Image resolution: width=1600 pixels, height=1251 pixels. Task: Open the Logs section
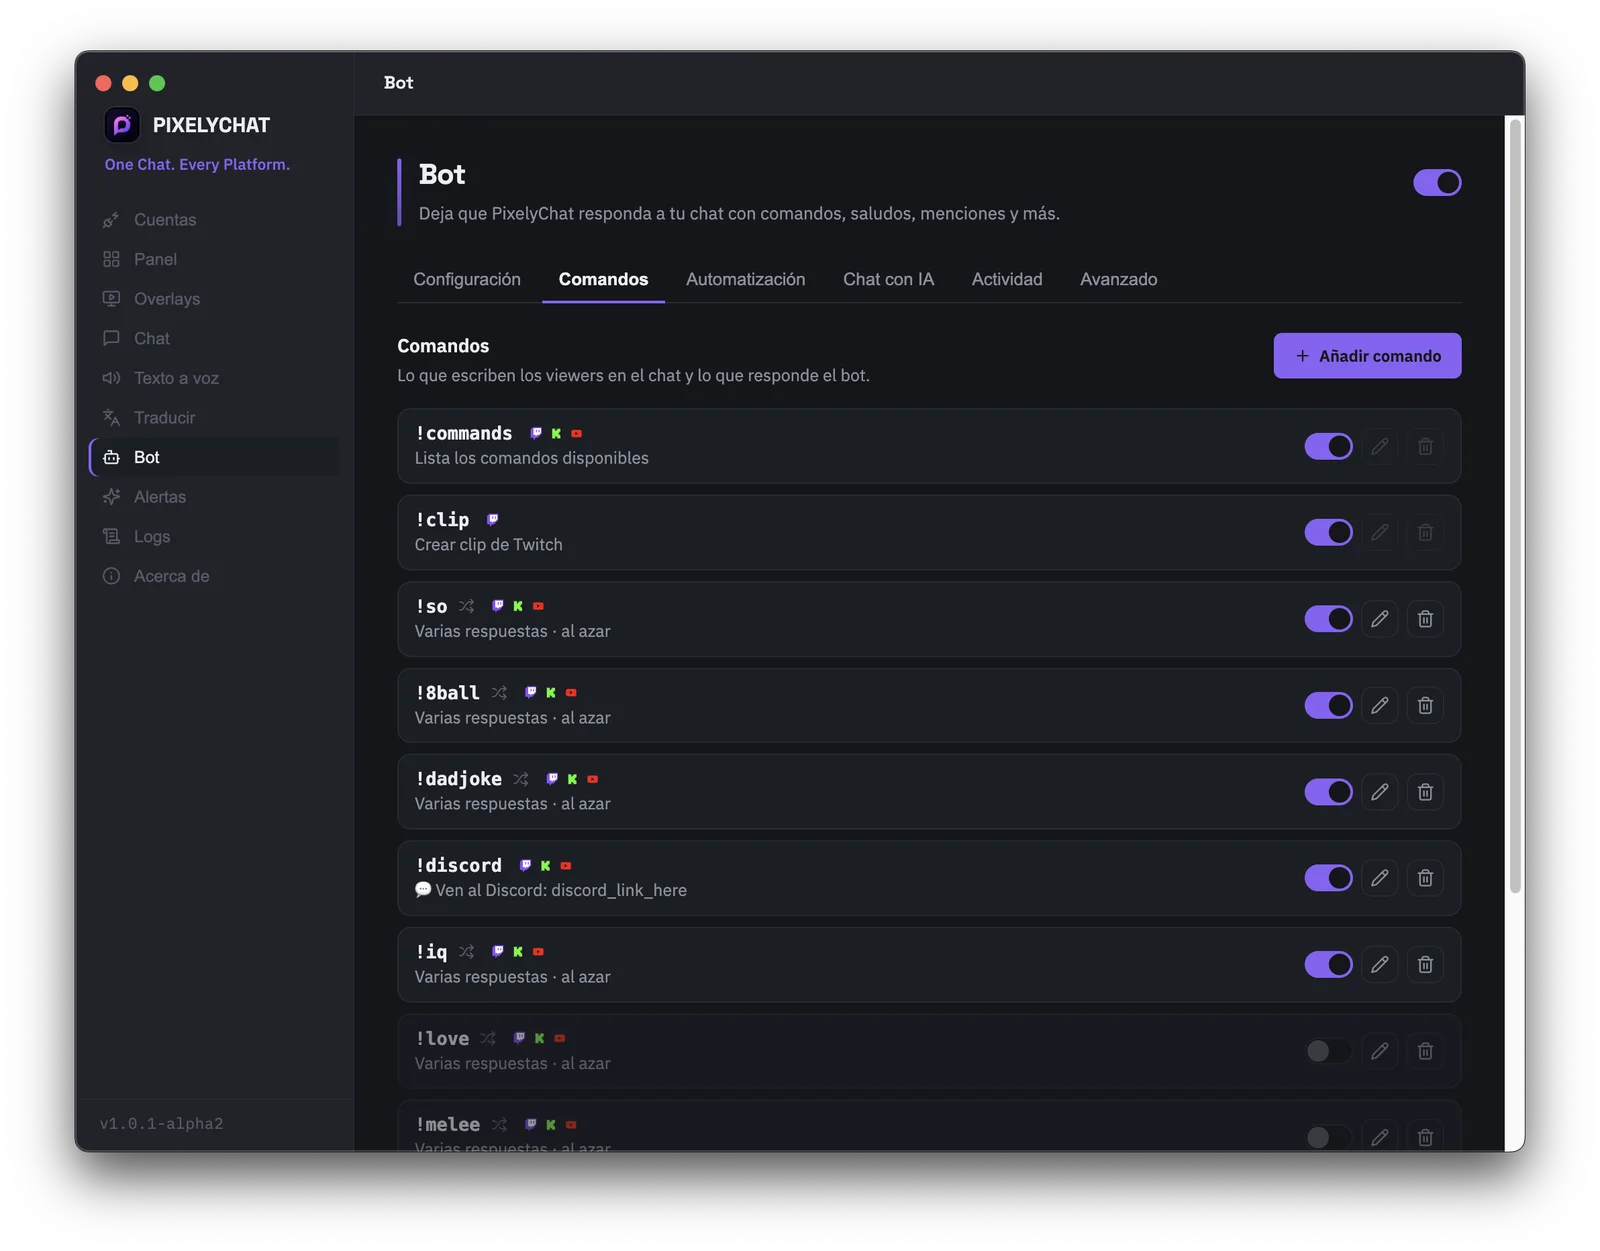214,536
